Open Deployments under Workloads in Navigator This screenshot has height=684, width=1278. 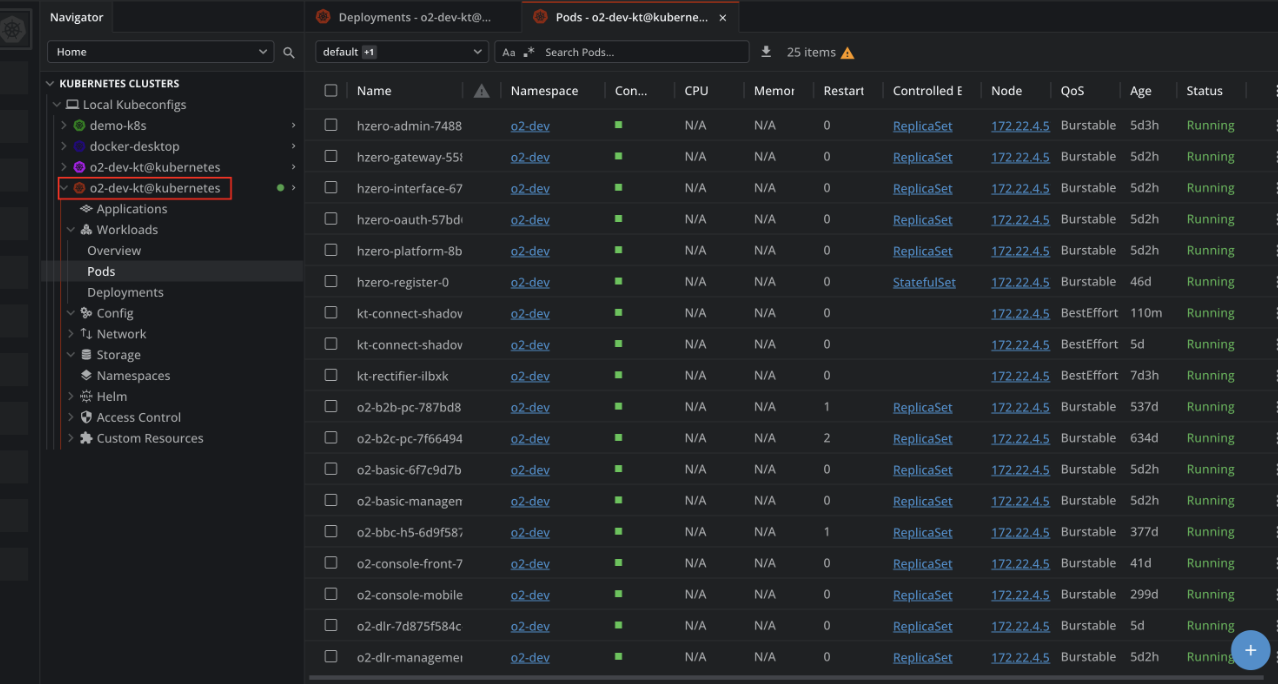(125, 292)
